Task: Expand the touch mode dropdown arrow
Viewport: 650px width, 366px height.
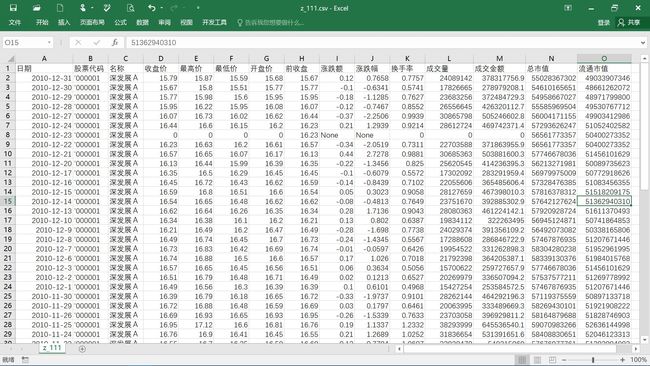Action: [92, 8]
